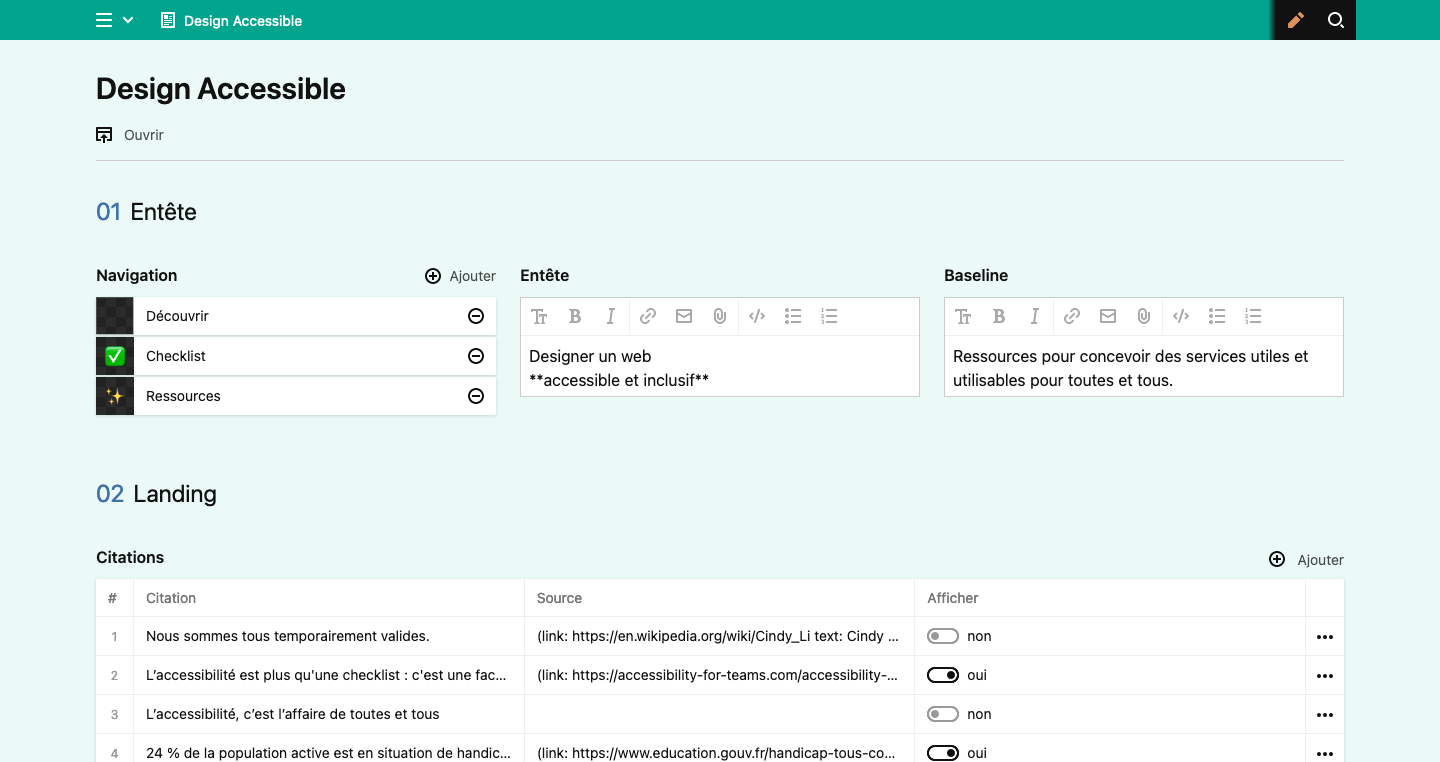
Task: Disable the oui toggle on citation 2
Action: coord(942,675)
